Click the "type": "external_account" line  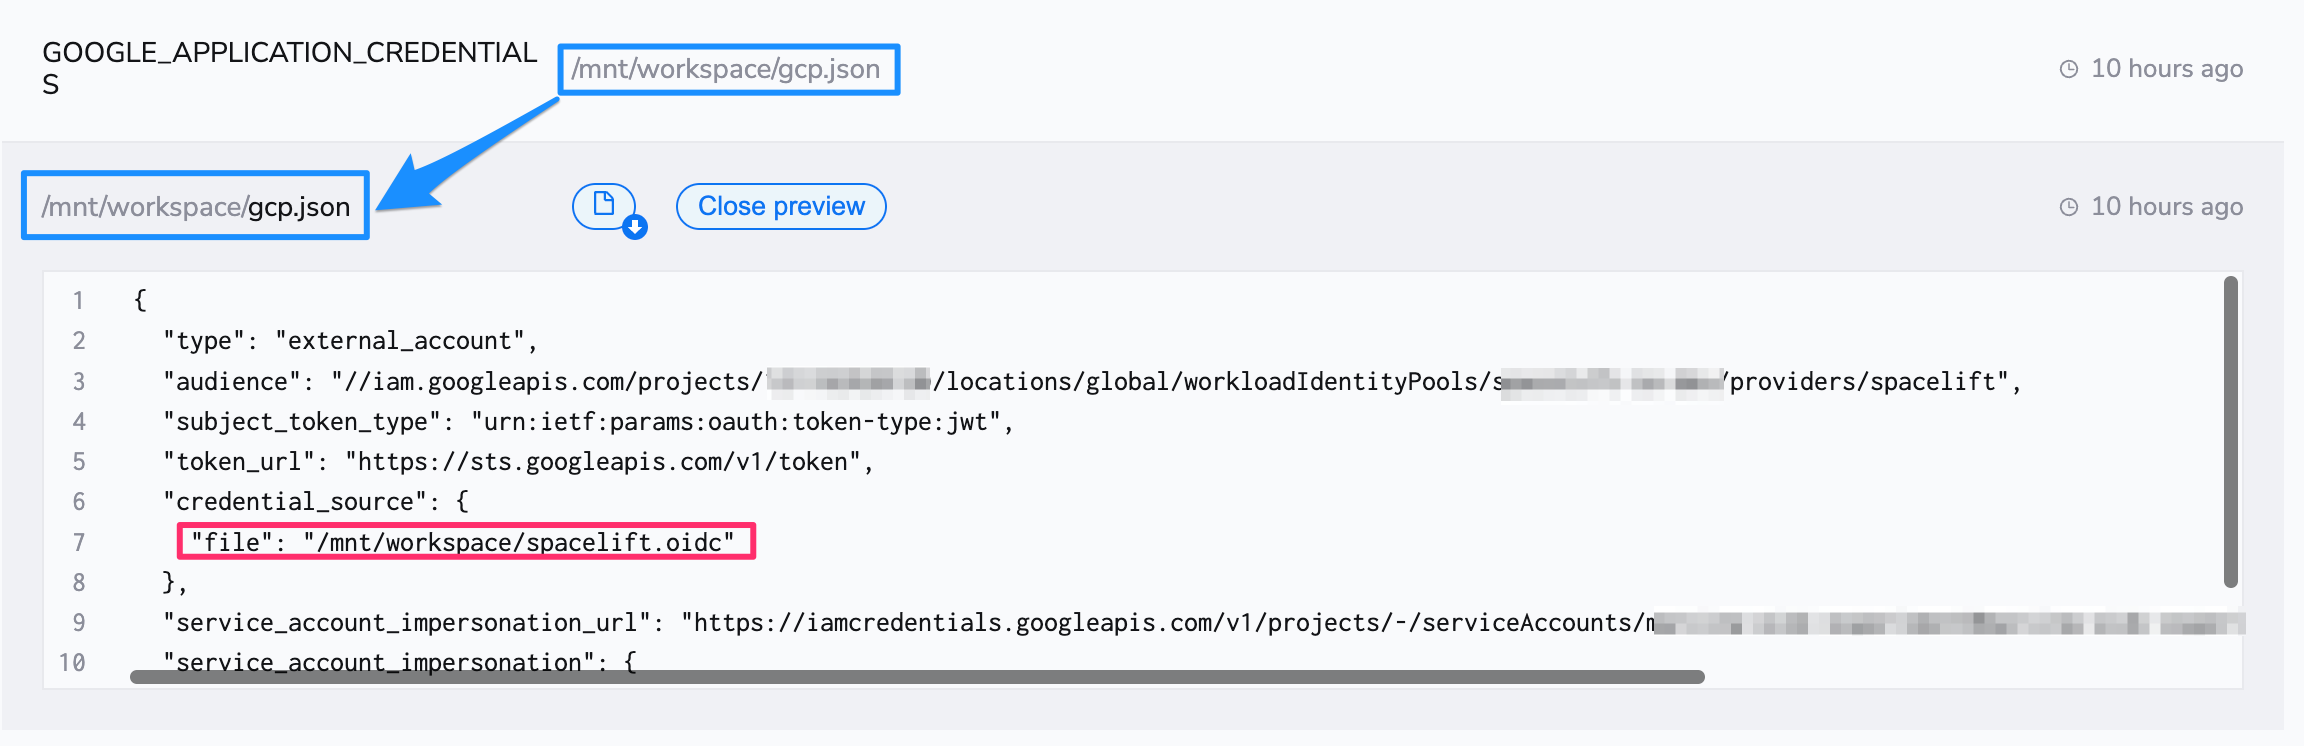(x=350, y=341)
